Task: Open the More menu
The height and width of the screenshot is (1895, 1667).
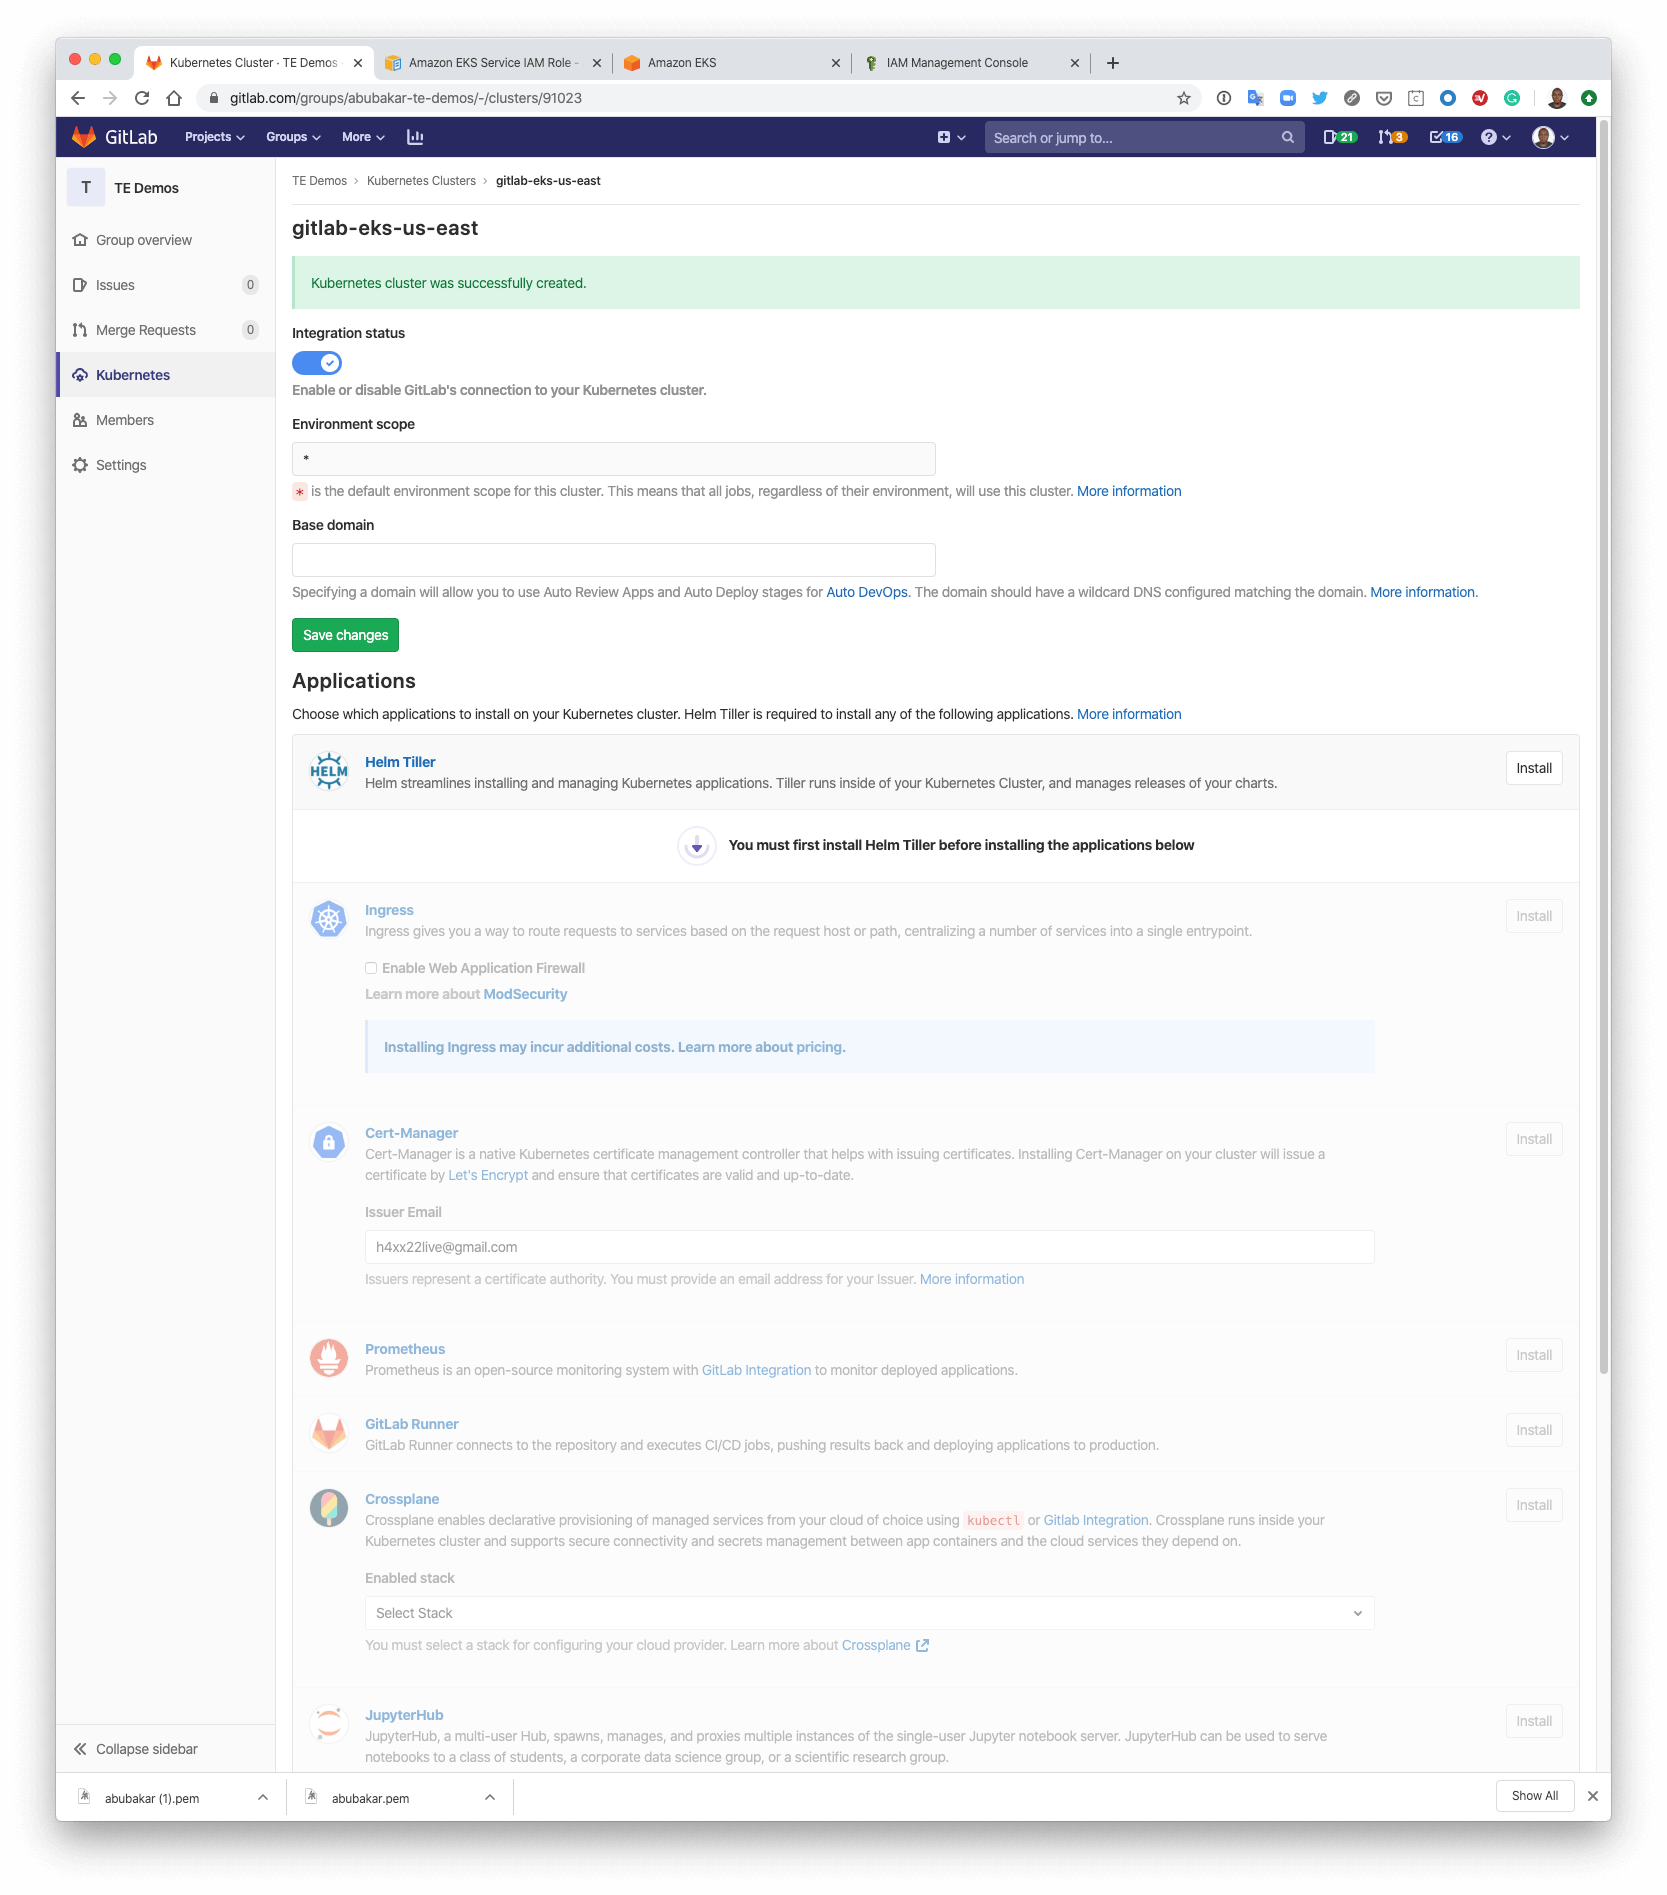Action: pyautogui.click(x=363, y=137)
